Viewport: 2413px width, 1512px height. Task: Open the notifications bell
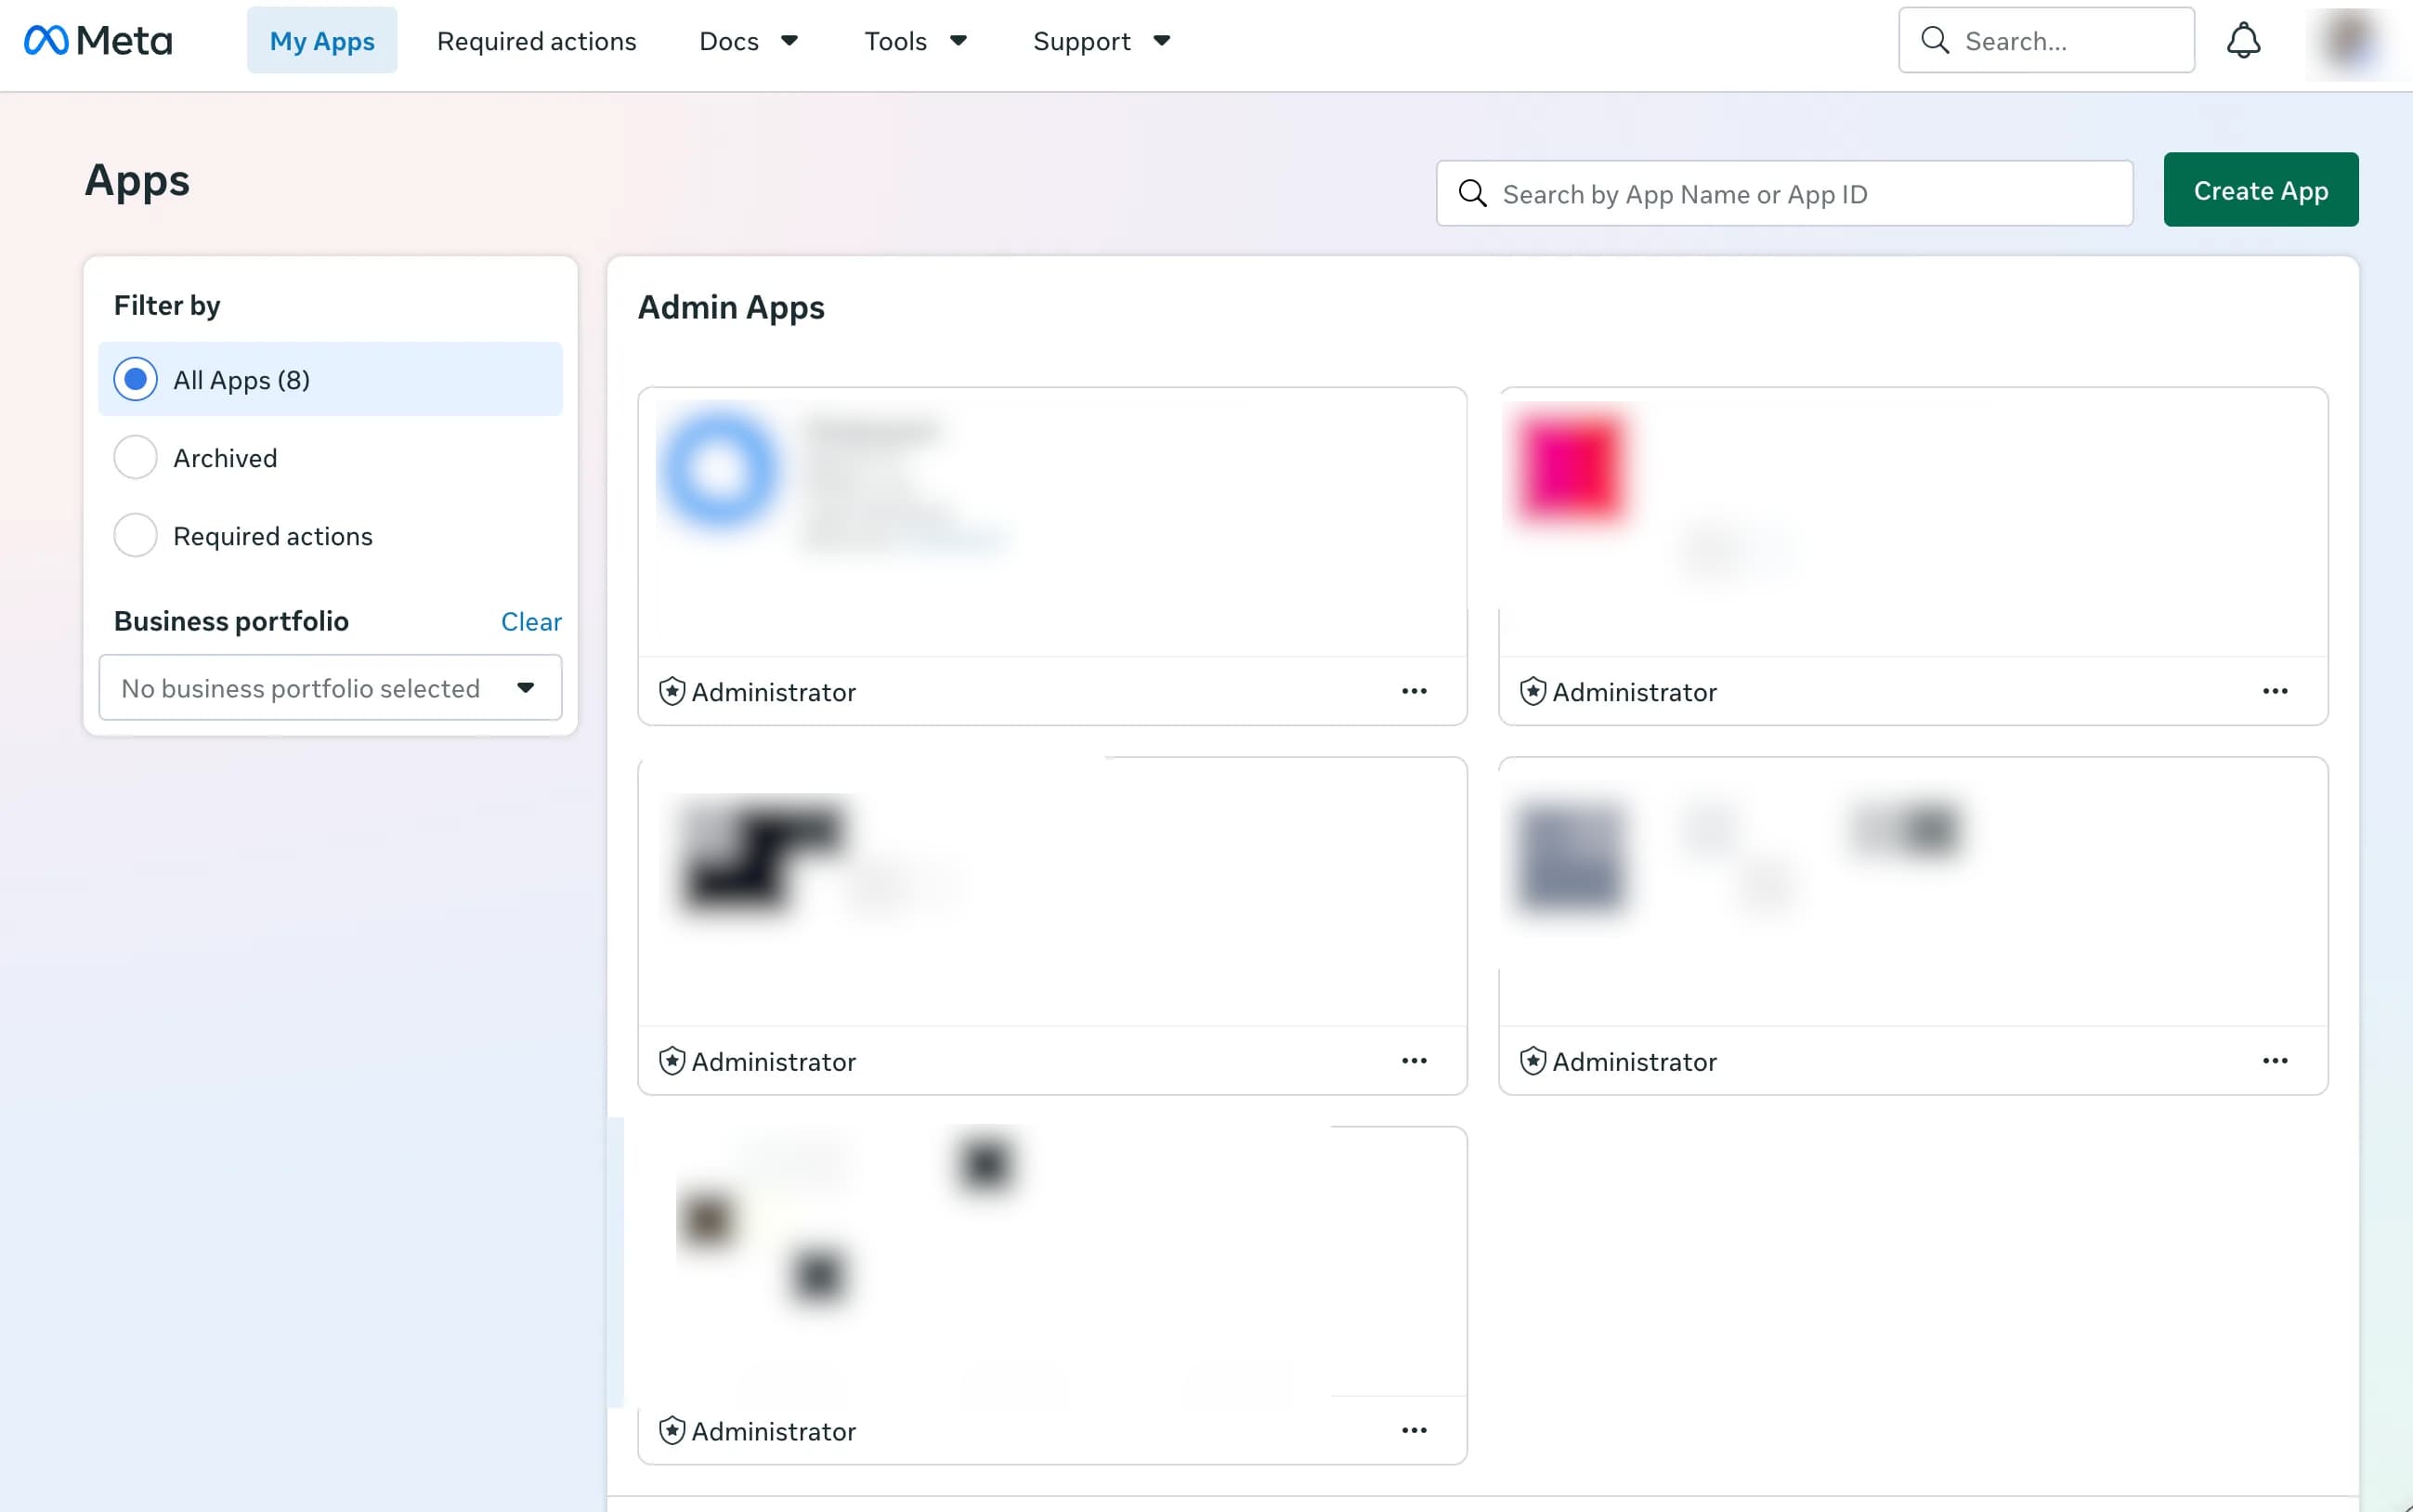(2243, 41)
